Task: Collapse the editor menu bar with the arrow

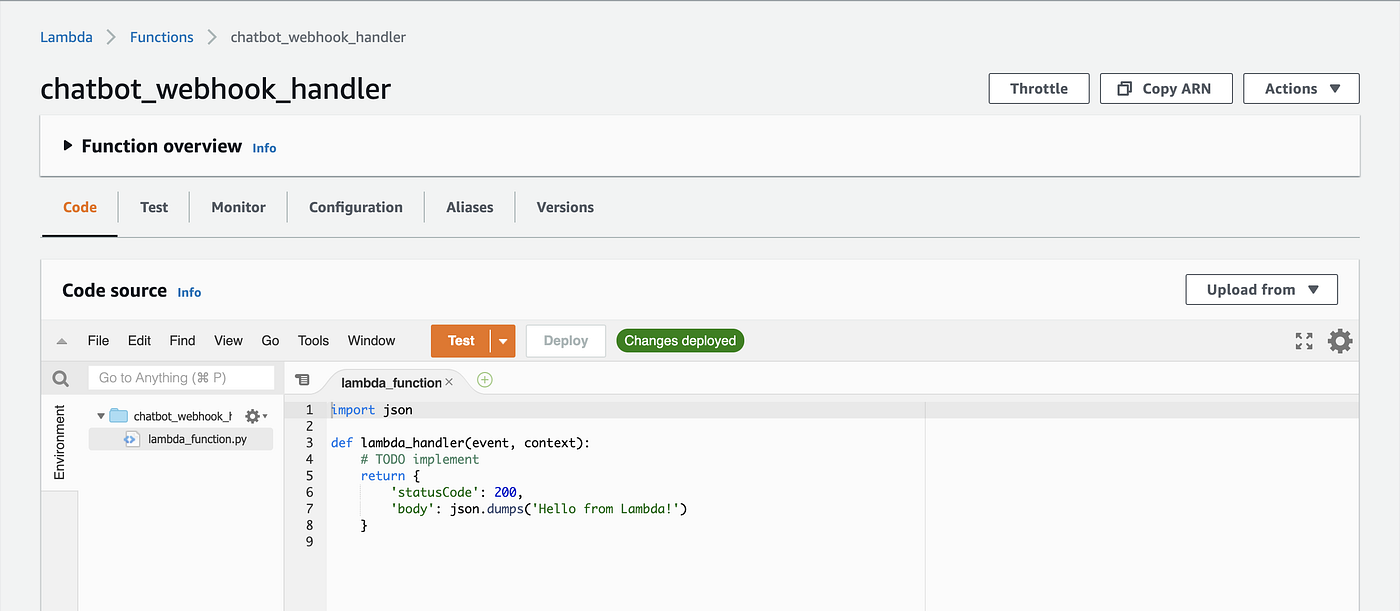Action: click(x=61, y=340)
